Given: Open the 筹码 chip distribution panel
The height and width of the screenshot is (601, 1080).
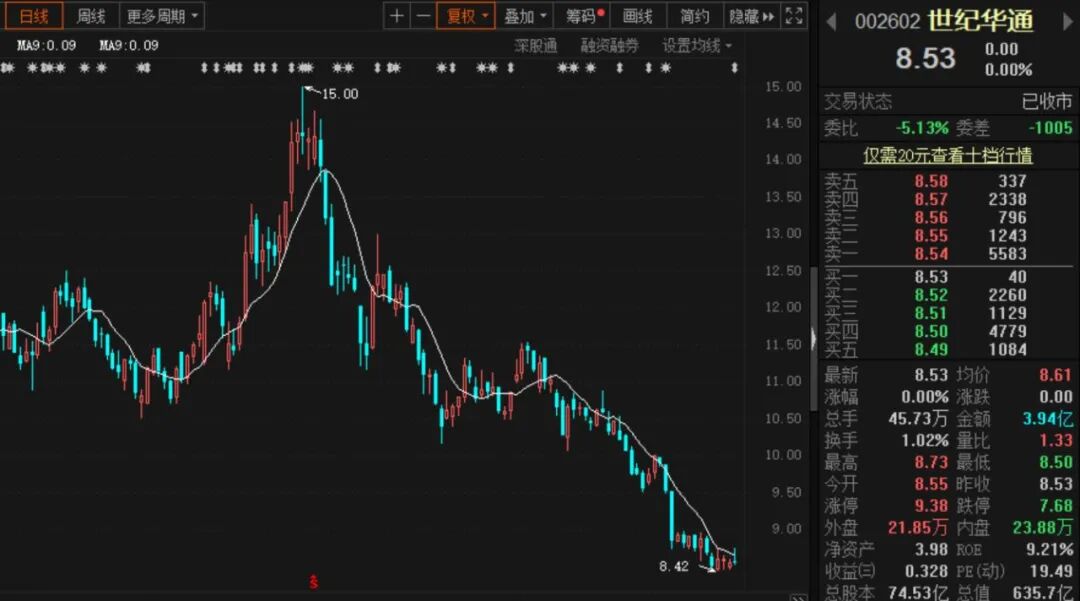Looking at the screenshot, I should (x=584, y=16).
